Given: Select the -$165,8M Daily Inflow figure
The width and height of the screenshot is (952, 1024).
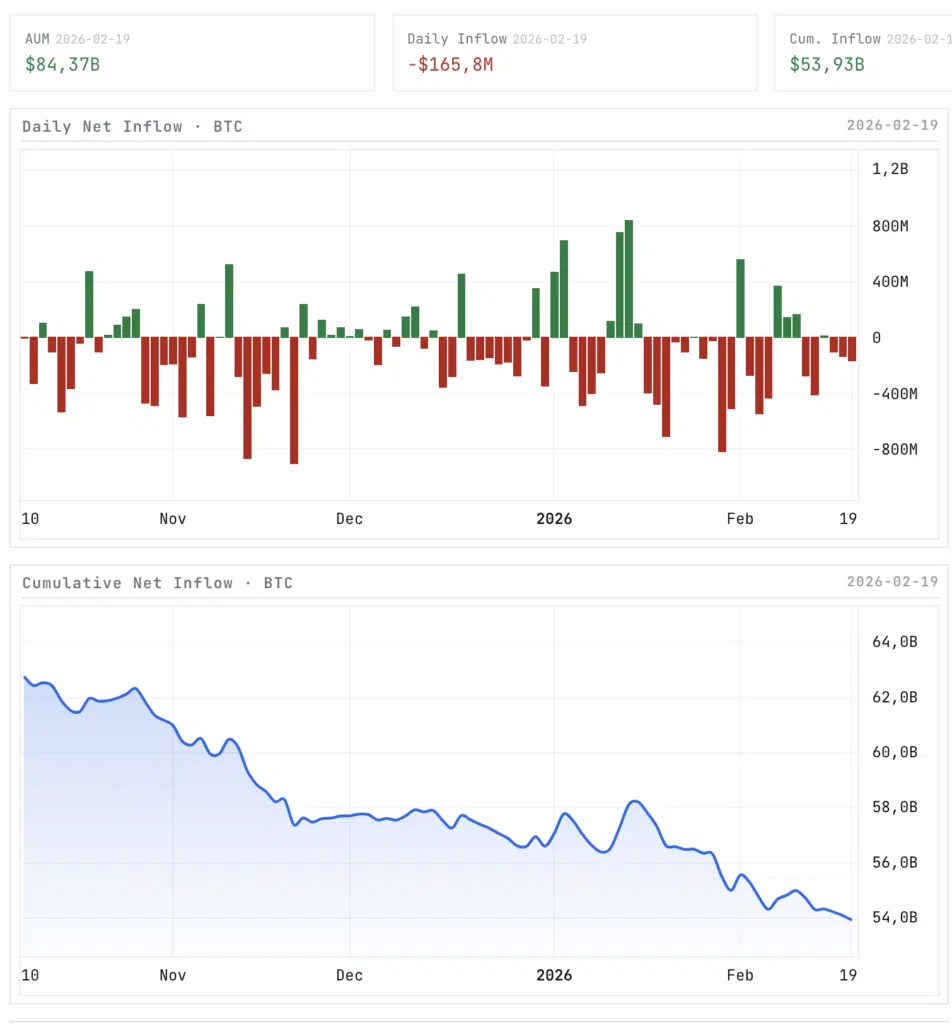Looking at the screenshot, I should tap(452, 64).
